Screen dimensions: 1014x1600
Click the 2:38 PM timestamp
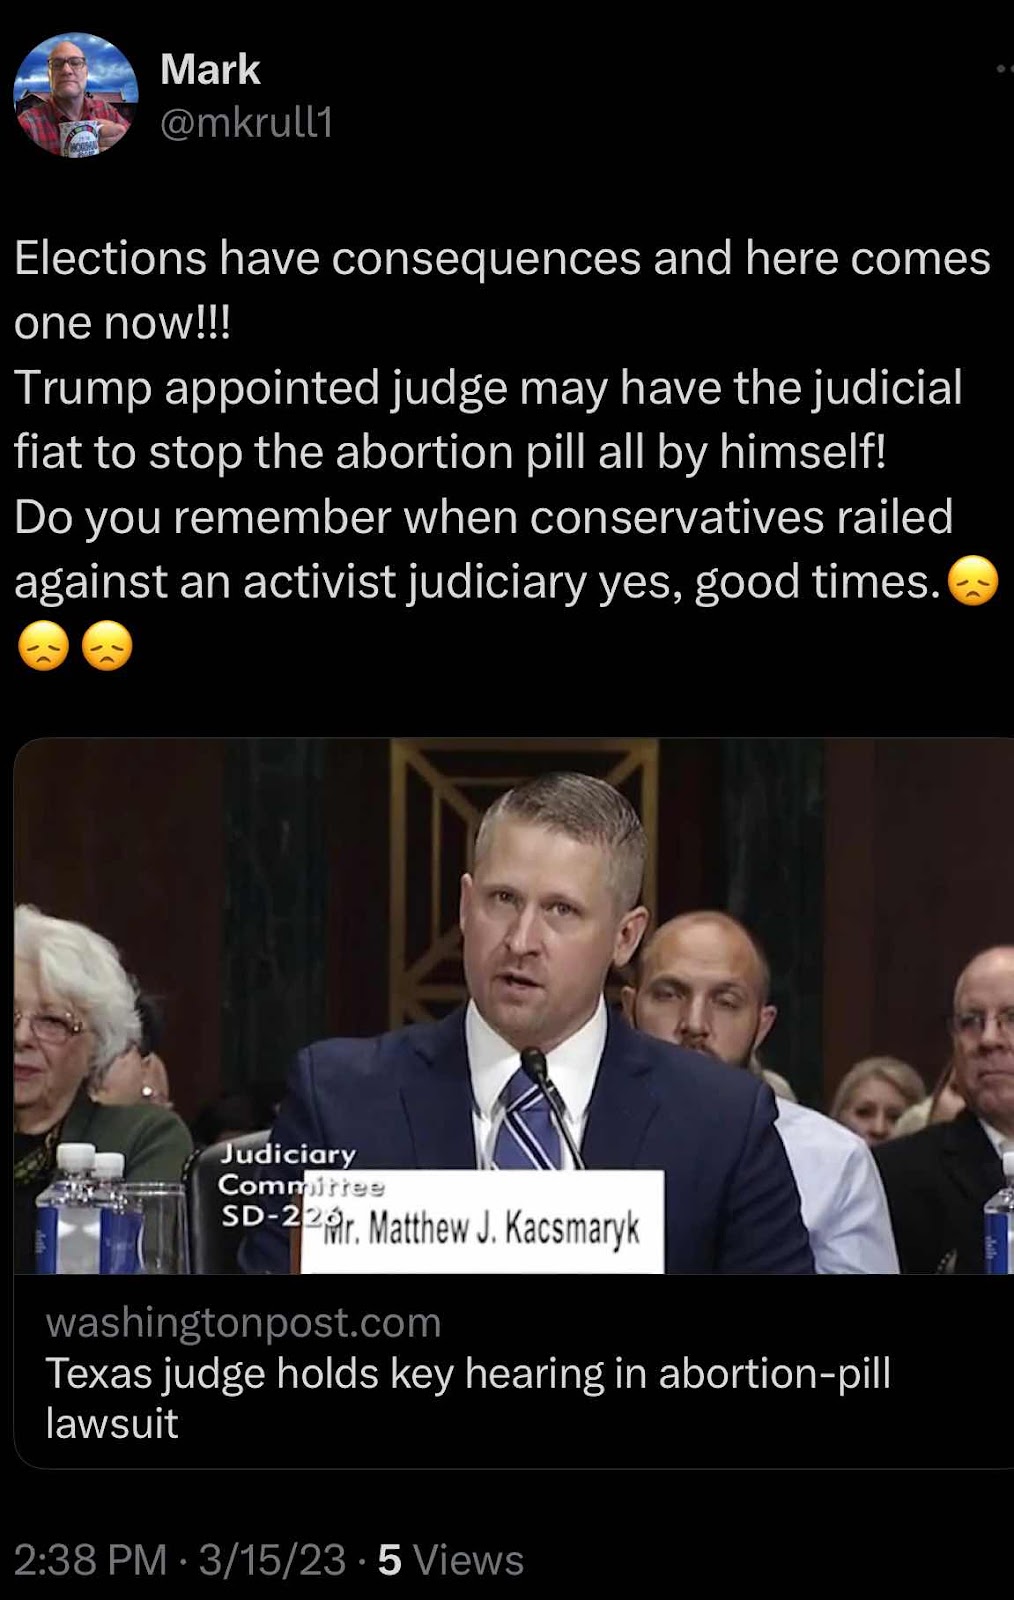coord(90,1560)
